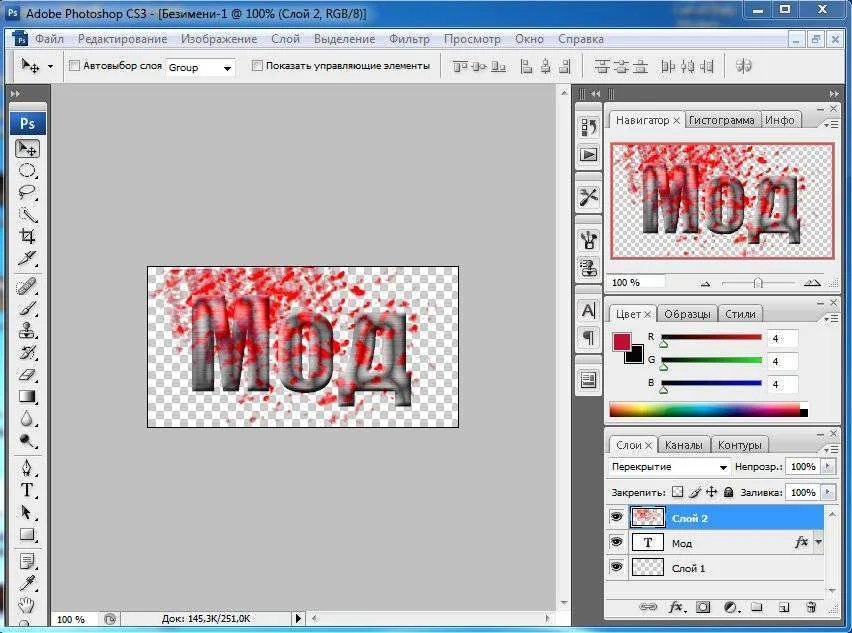Open the Layers panel options menu
852x633 pixels.
point(831,450)
